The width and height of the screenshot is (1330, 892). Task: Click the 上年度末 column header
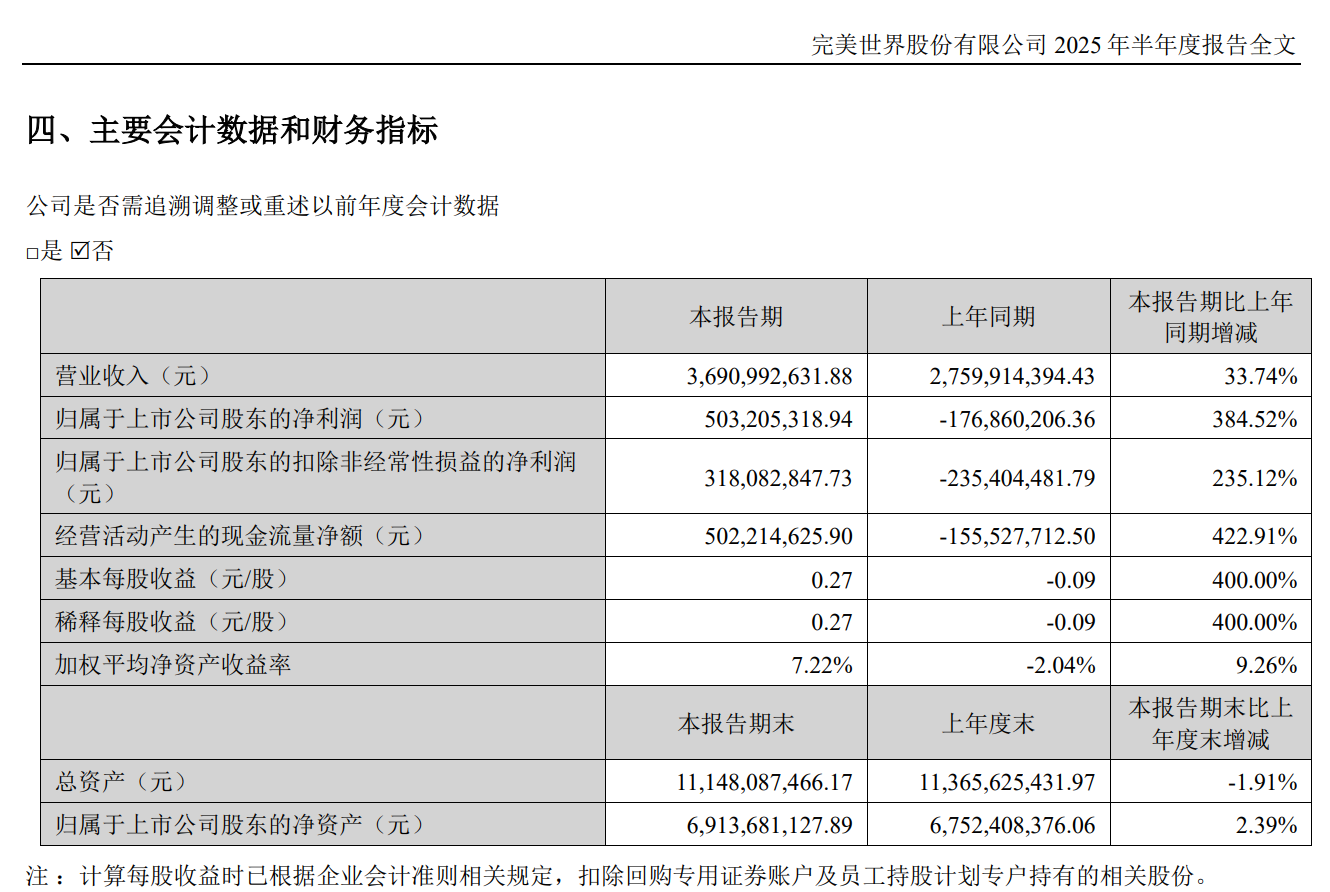pos(989,722)
